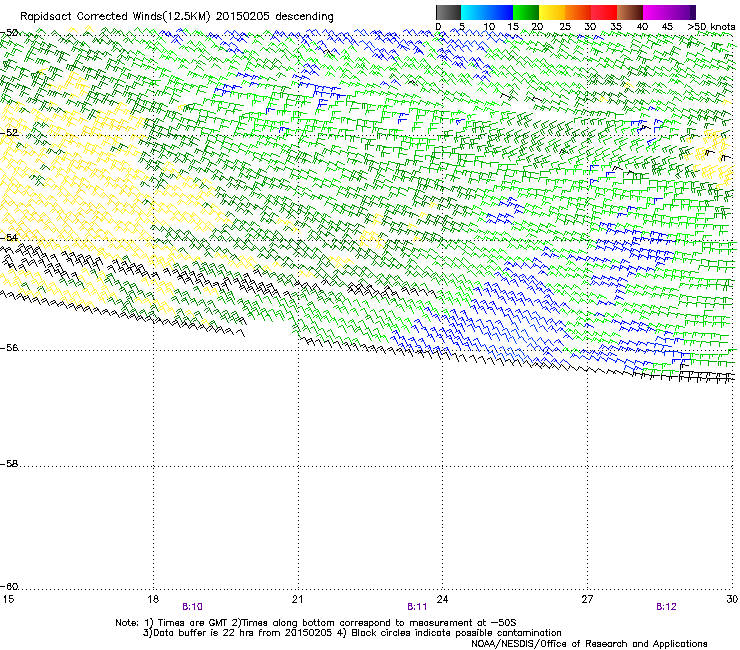
Task: Click the brown 35-40 knots legend swatch
Action: (630, 12)
